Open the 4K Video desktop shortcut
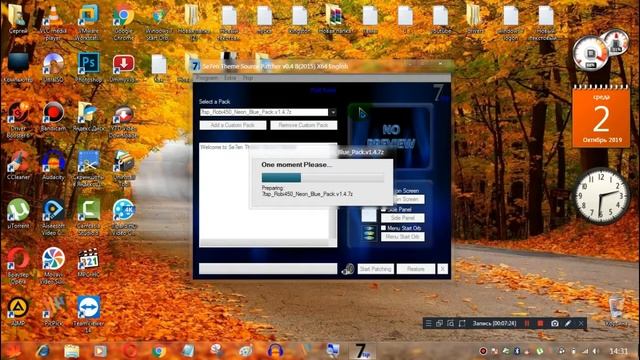Image resolution: width=640 pixels, height=360 pixels. point(124,217)
